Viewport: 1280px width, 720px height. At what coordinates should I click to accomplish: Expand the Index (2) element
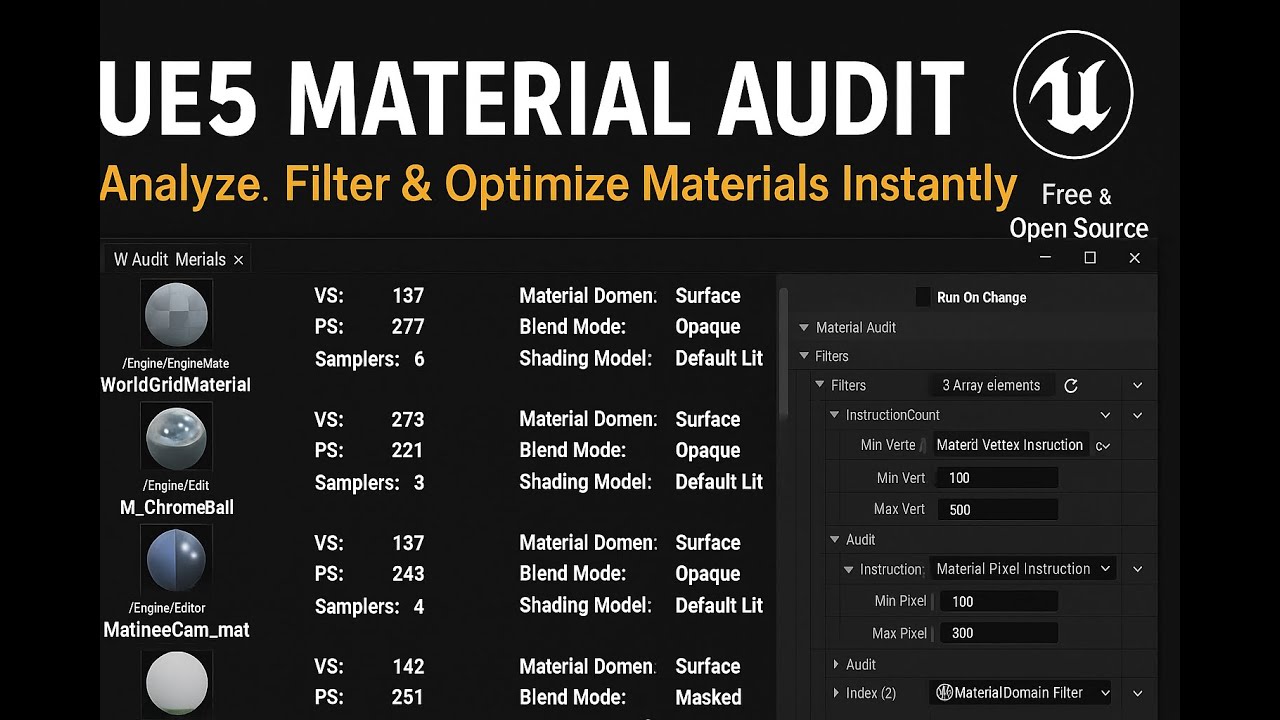836,693
